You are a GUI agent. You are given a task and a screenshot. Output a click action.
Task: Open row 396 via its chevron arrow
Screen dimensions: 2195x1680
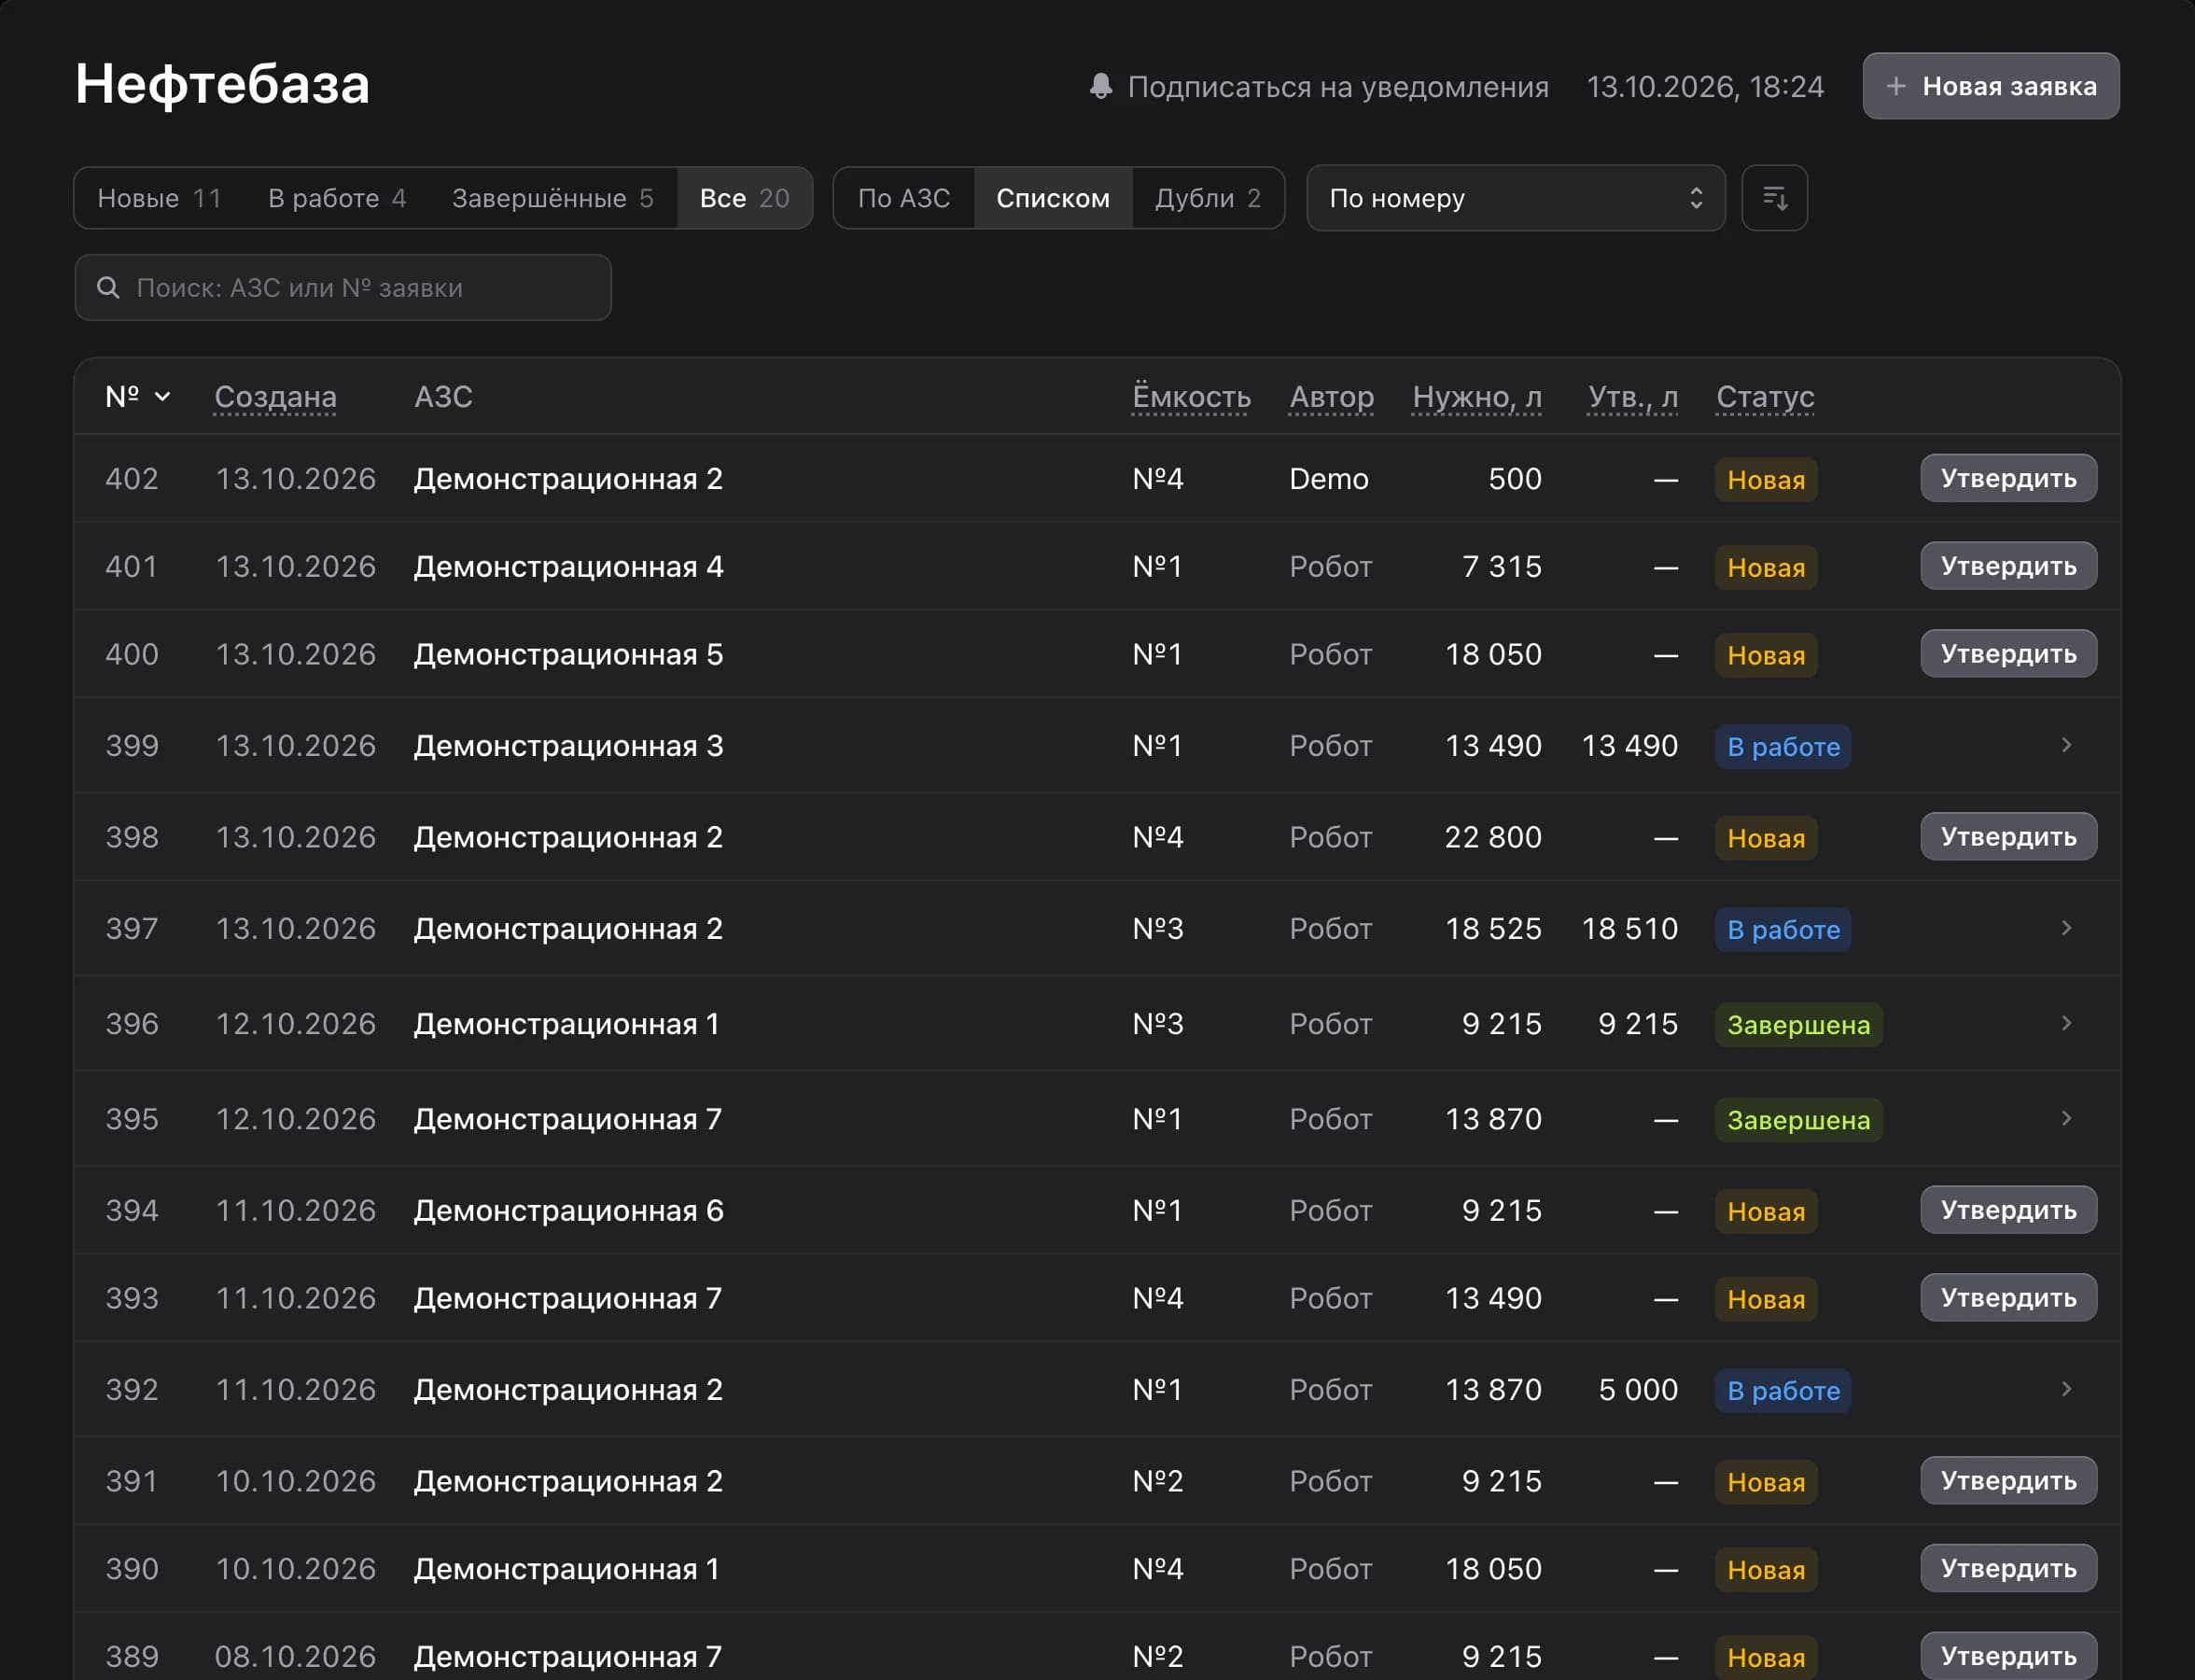click(x=2066, y=1023)
